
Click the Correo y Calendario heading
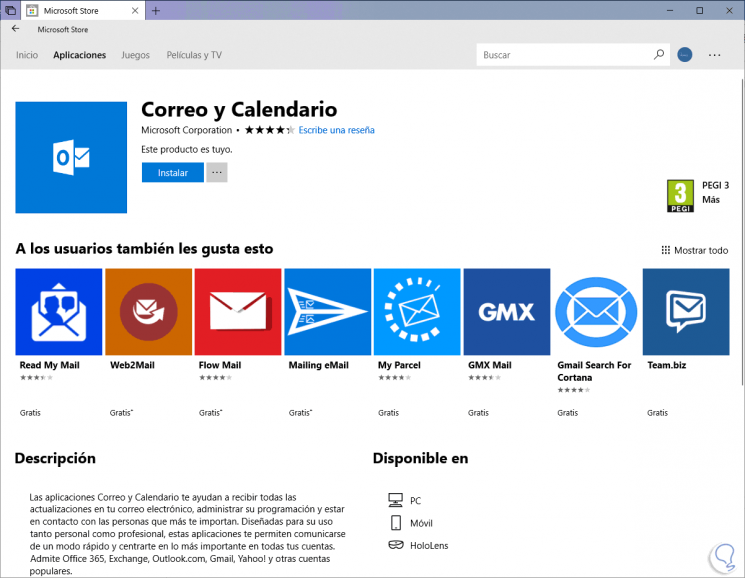coord(239,110)
